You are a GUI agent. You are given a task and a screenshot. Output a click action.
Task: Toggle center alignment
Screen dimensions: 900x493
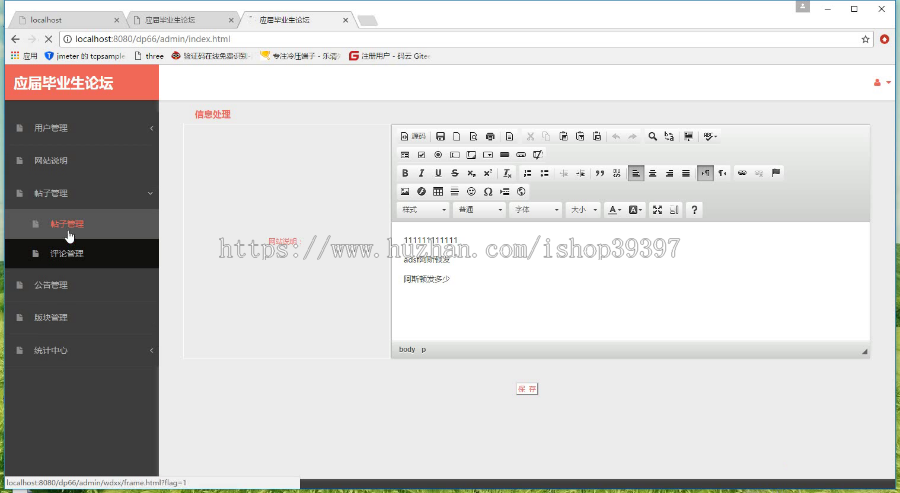tap(653, 173)
